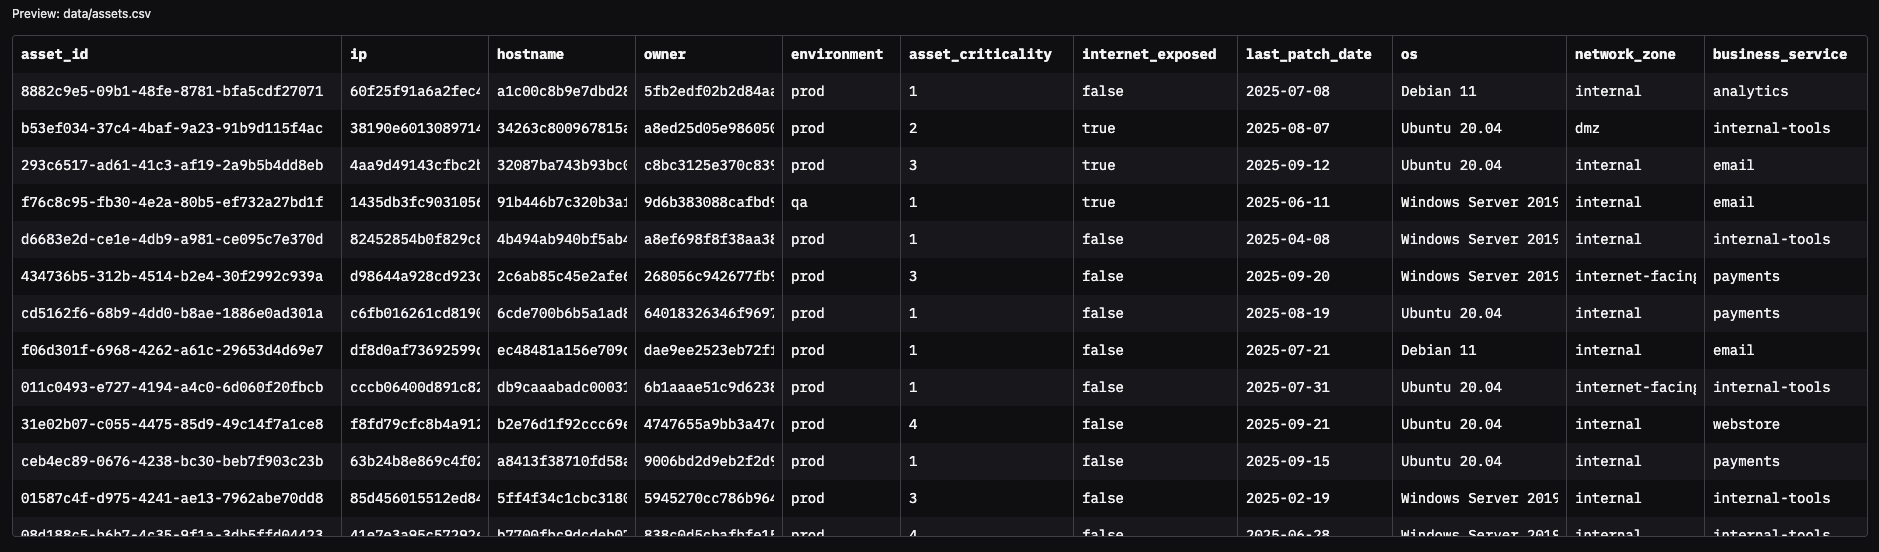Select the last_patch_date column header
This screenshot has width=1879, height=552.
point(1308,55)
